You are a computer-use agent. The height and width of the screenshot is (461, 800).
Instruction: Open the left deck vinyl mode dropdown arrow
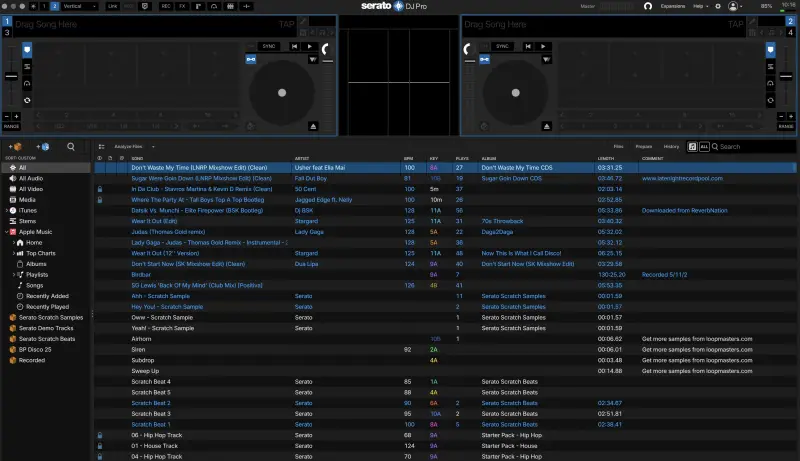pos(313,60)
